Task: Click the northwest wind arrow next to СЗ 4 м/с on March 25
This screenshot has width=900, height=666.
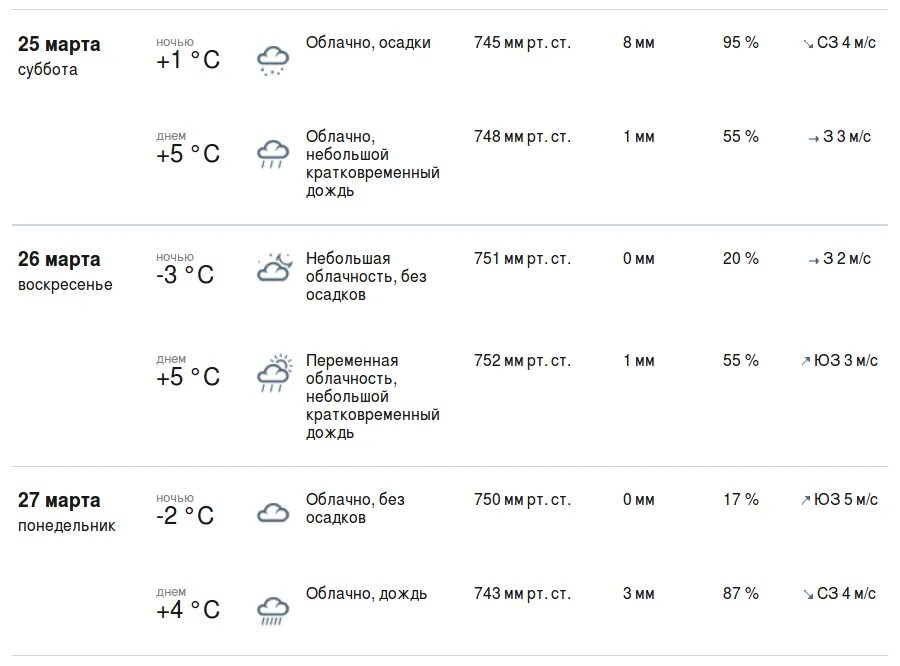Action: (808, 44)
